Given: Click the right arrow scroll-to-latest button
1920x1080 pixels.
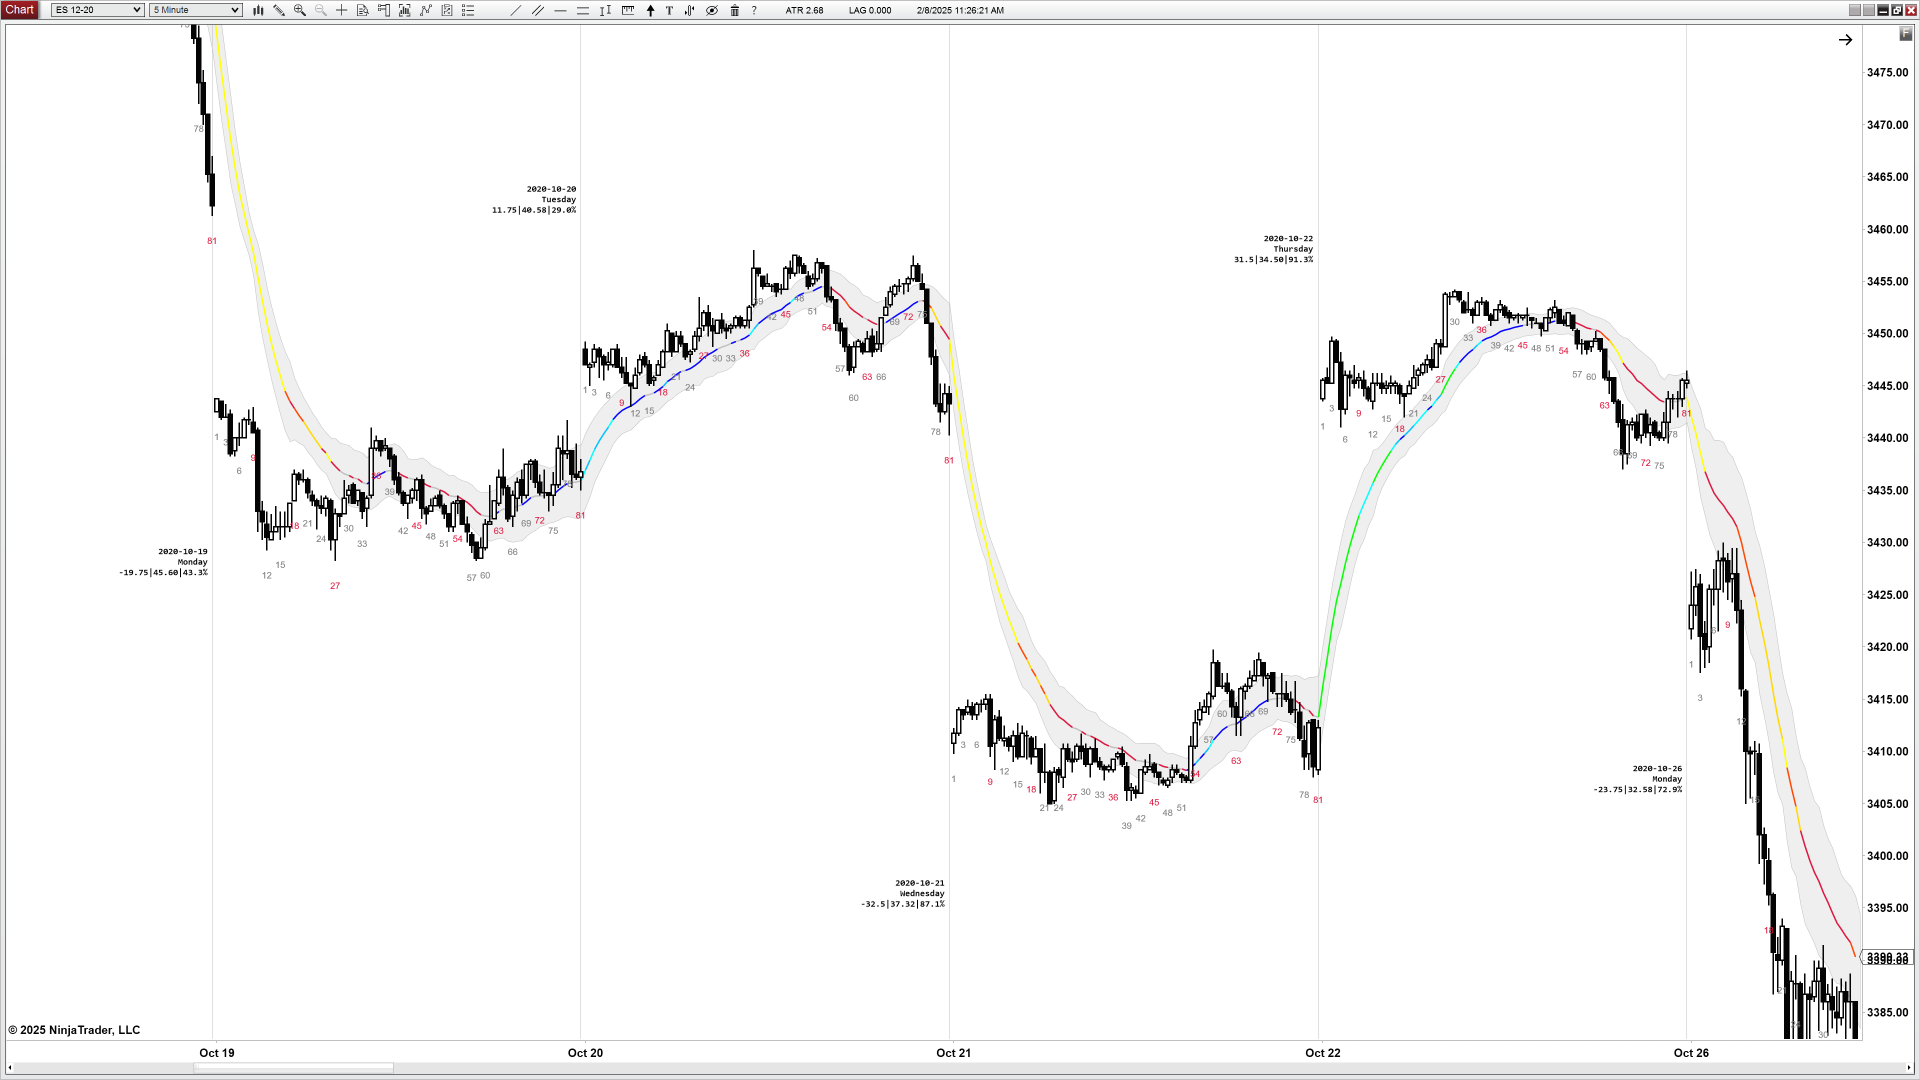Looking at the screenshot, I should [1845, 40].
